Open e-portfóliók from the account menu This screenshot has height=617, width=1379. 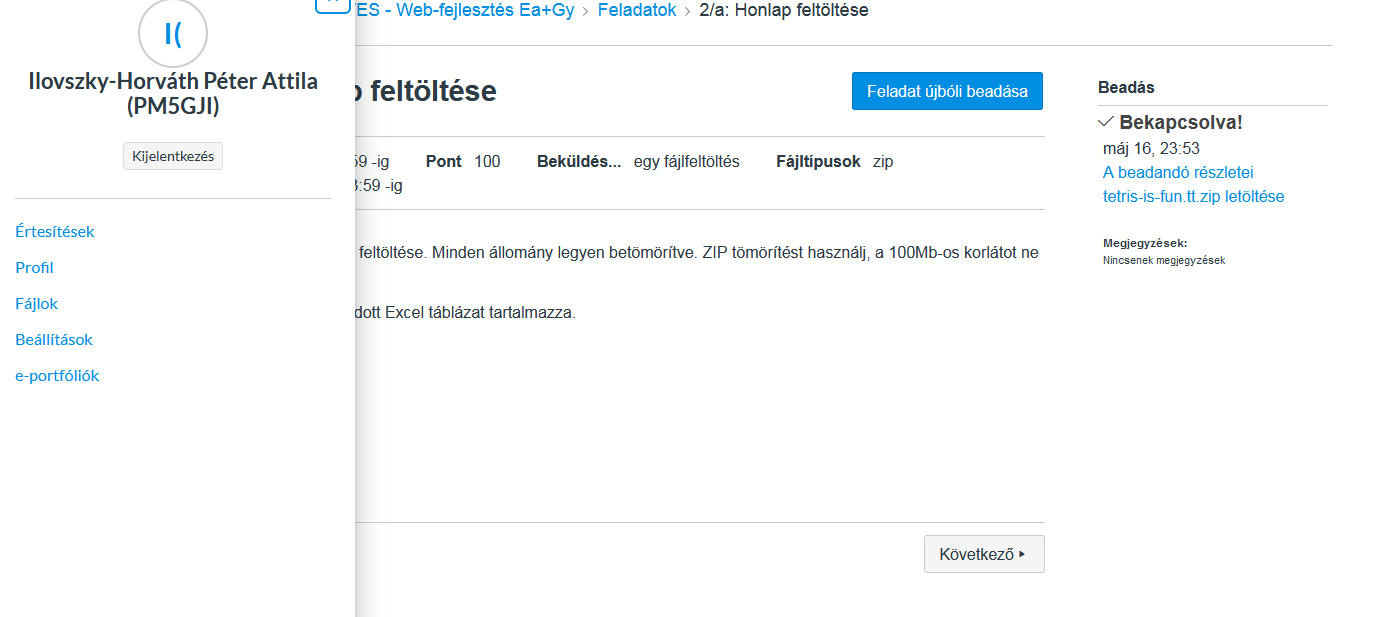[57, 376]
